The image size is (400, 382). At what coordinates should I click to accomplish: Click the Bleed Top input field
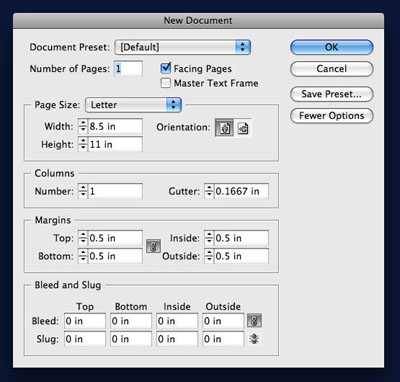click(x=85, y=321)
